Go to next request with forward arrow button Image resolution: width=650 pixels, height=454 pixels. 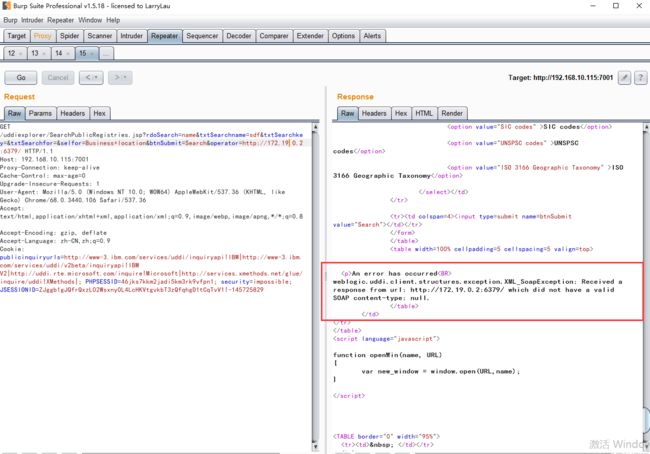120,78
